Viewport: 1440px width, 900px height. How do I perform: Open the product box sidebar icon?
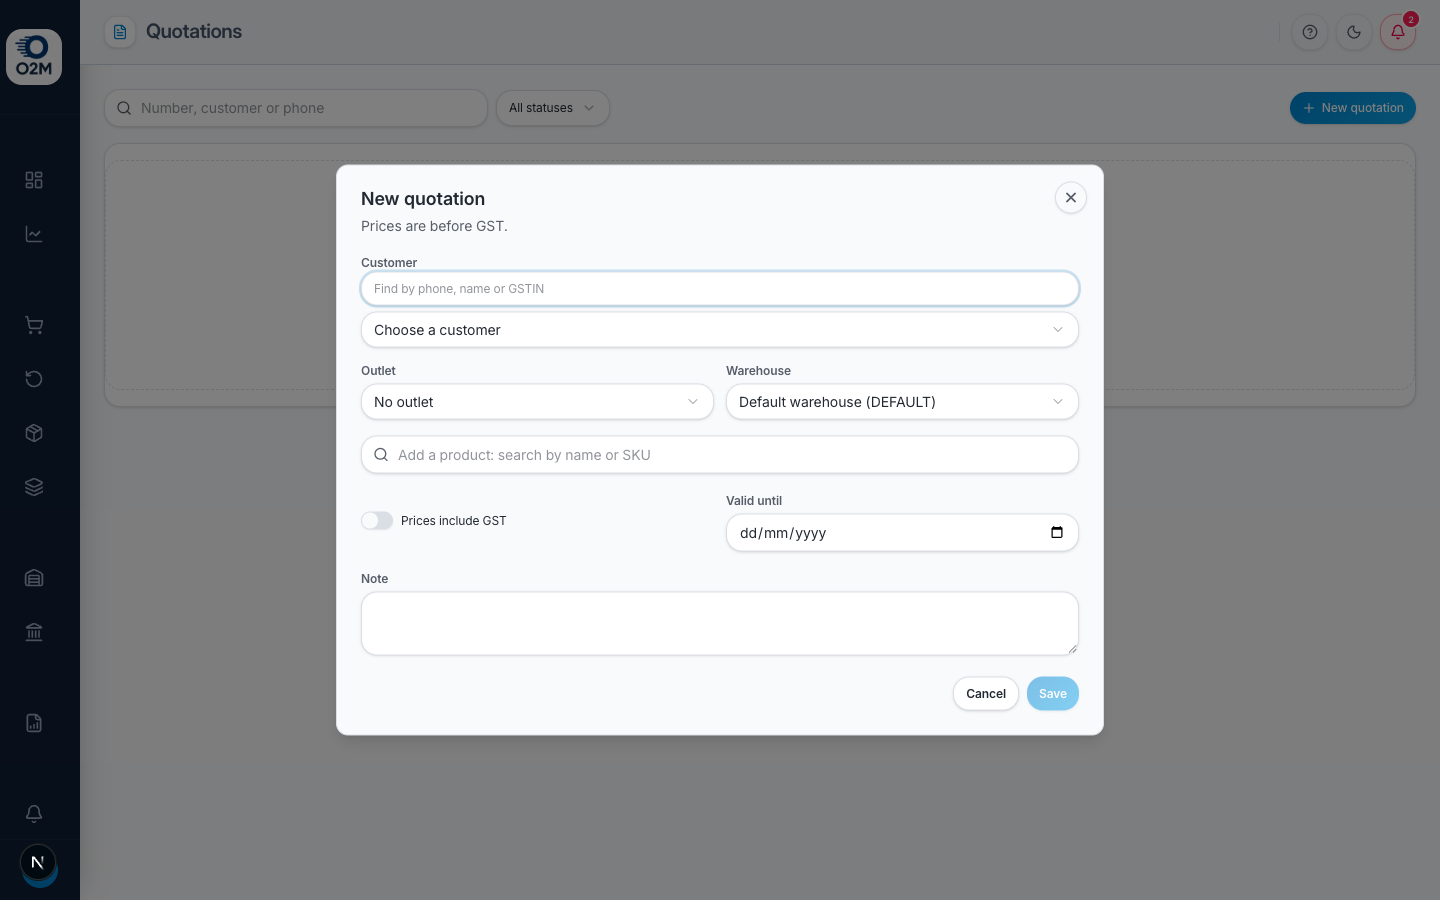pos(34,433)
